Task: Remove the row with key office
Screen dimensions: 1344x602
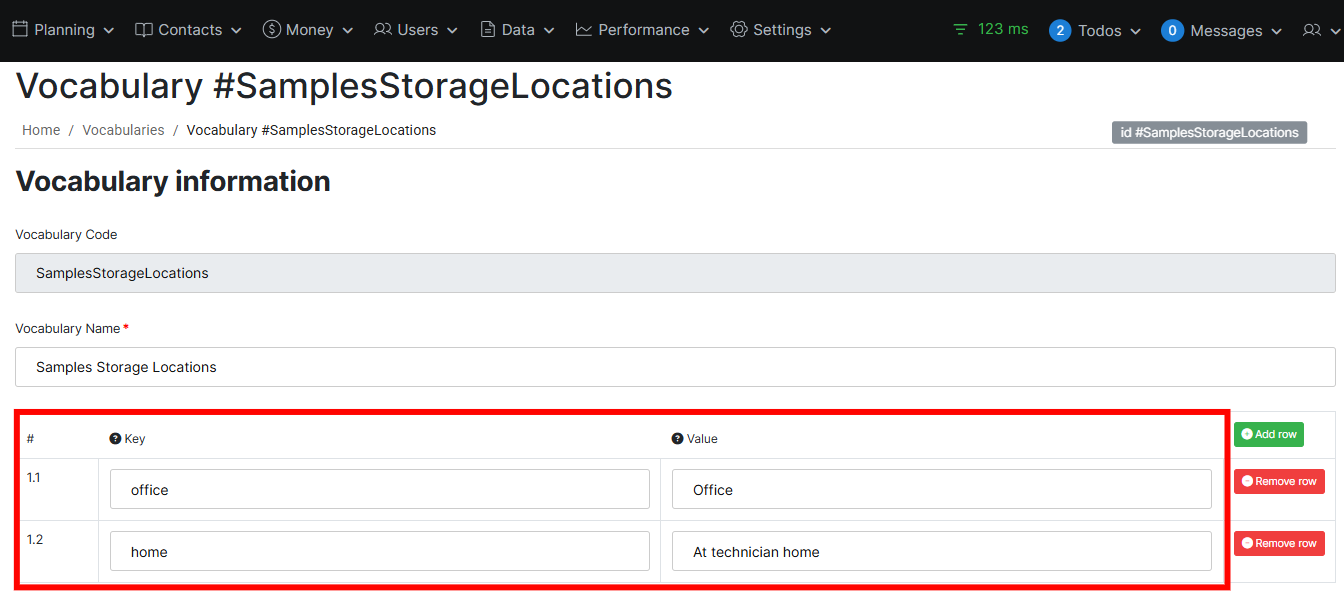Action: [x=1279, y=482]
